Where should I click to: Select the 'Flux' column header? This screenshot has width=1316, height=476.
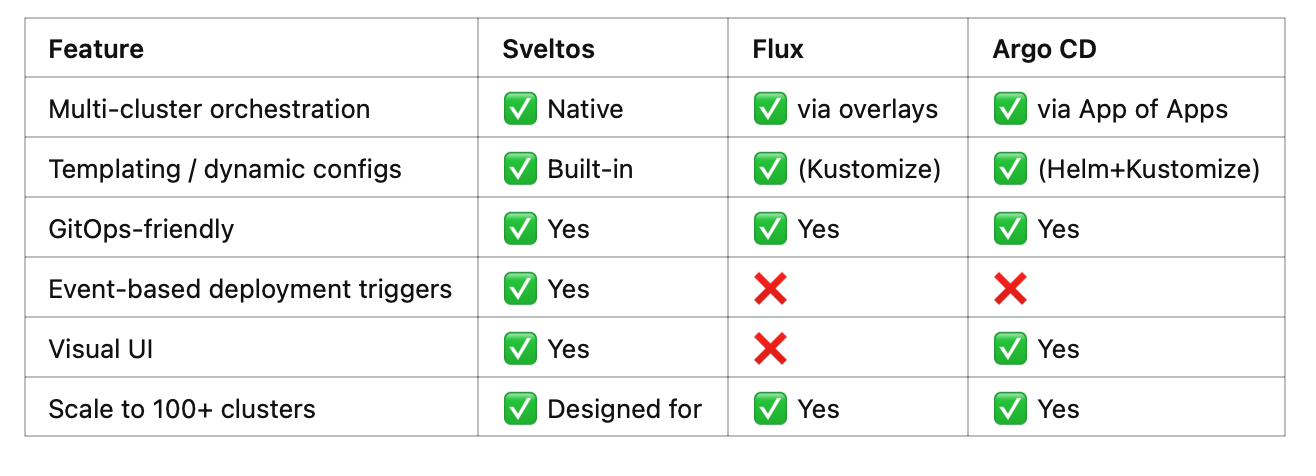pos(778,49)
